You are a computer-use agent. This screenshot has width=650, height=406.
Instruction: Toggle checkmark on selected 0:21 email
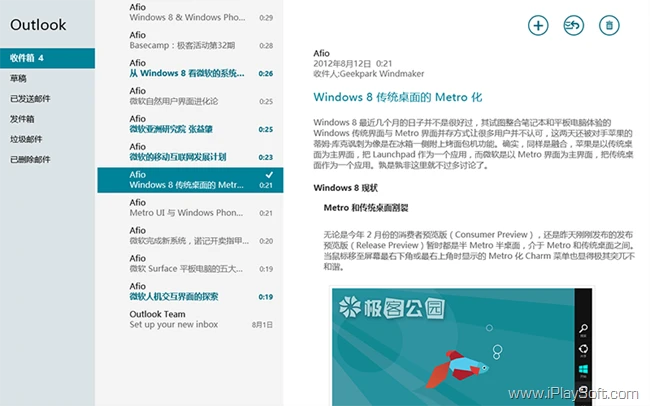coord(269,175)
